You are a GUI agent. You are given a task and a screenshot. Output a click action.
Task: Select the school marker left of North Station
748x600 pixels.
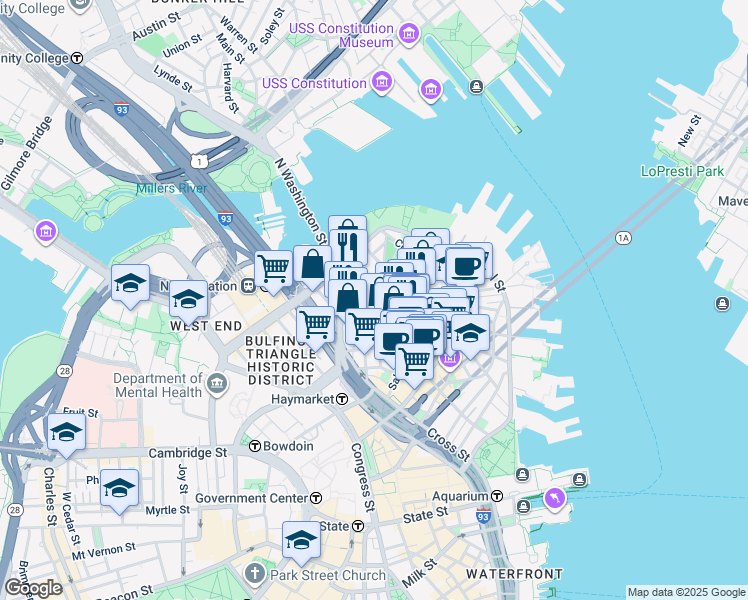(x=130, y=285)
